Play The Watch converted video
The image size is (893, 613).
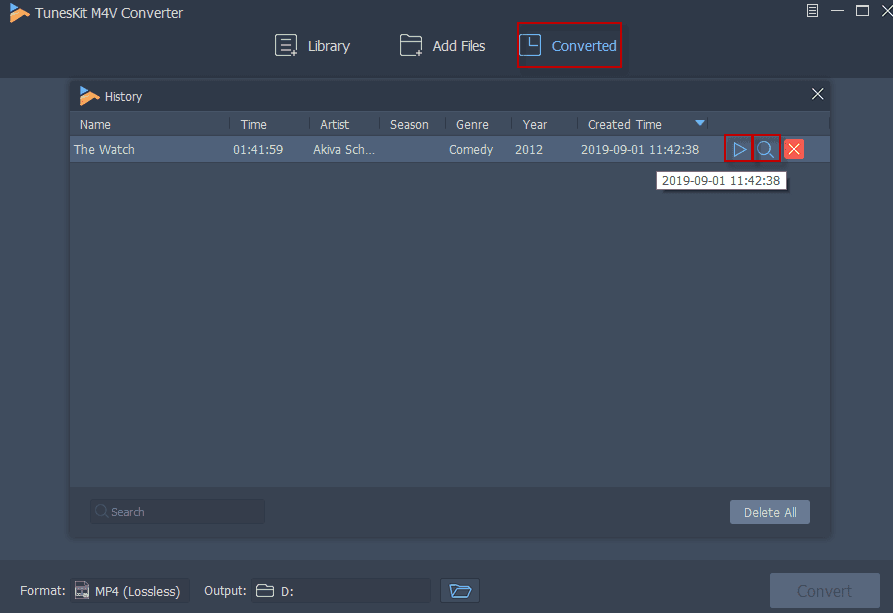tap(739, 149)
